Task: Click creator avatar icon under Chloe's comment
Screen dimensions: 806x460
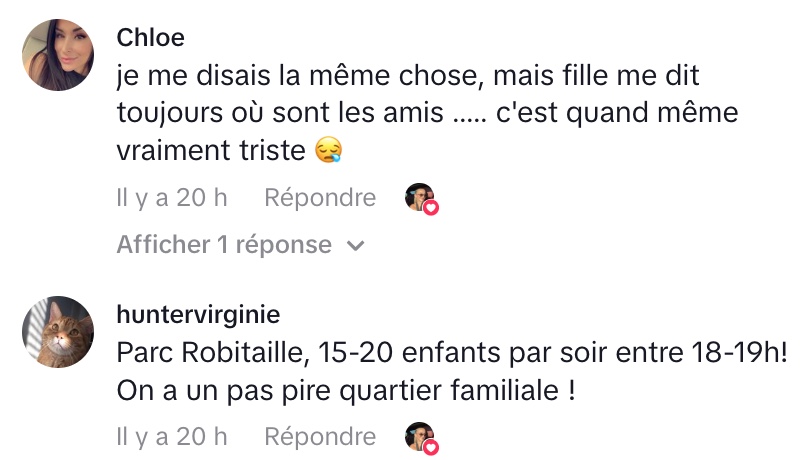Action: tap(418, 197)
